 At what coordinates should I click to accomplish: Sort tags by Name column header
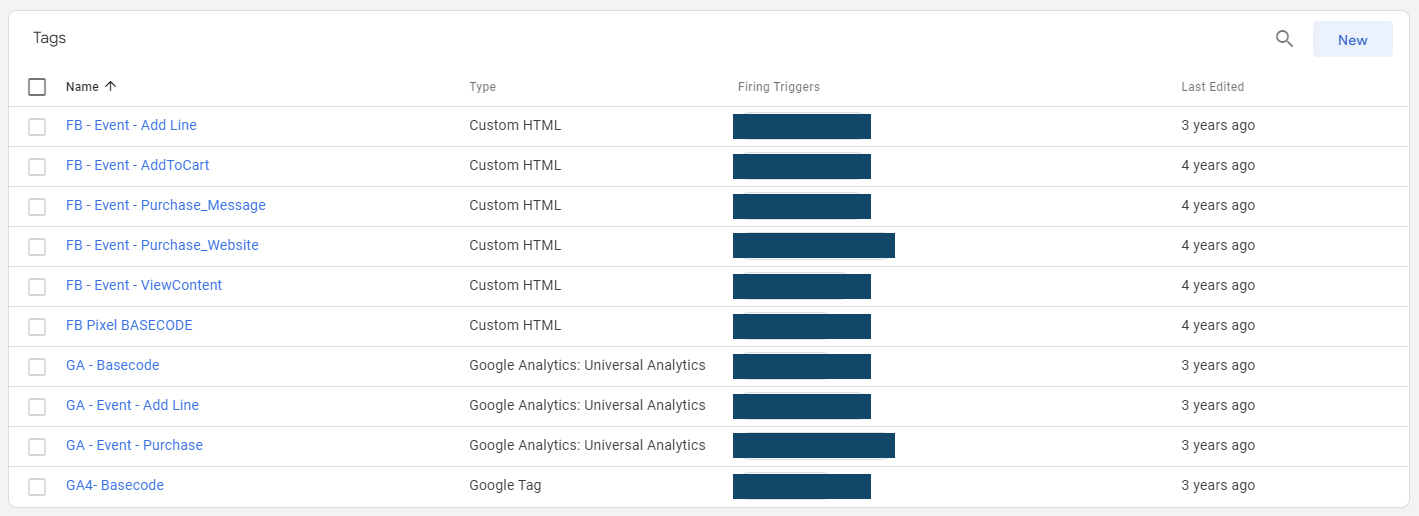click(x=82, y=87)
